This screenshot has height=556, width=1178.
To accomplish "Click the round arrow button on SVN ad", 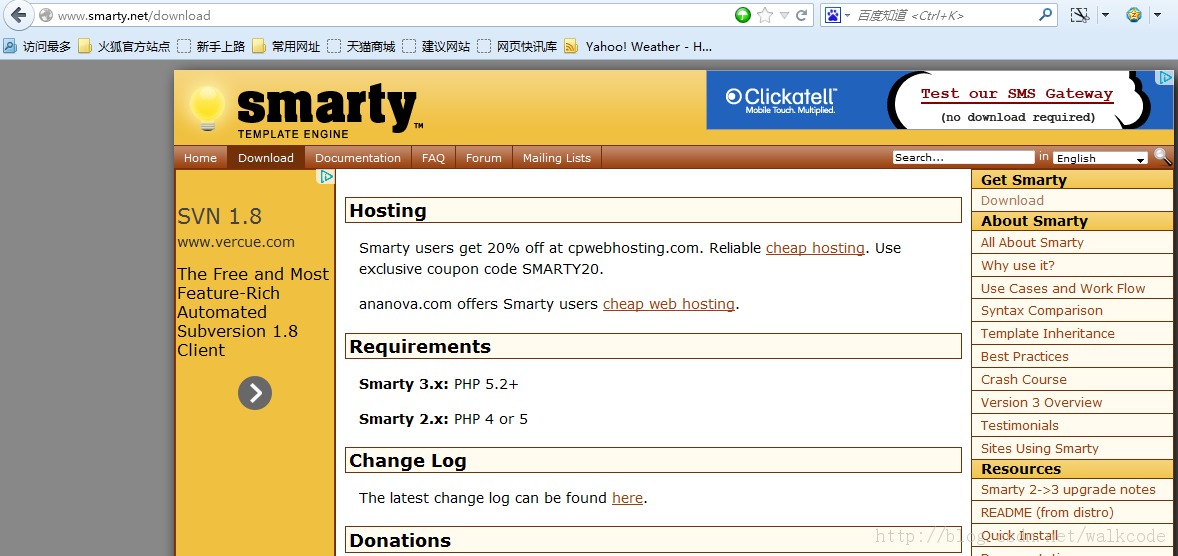I will pos(255,393).
